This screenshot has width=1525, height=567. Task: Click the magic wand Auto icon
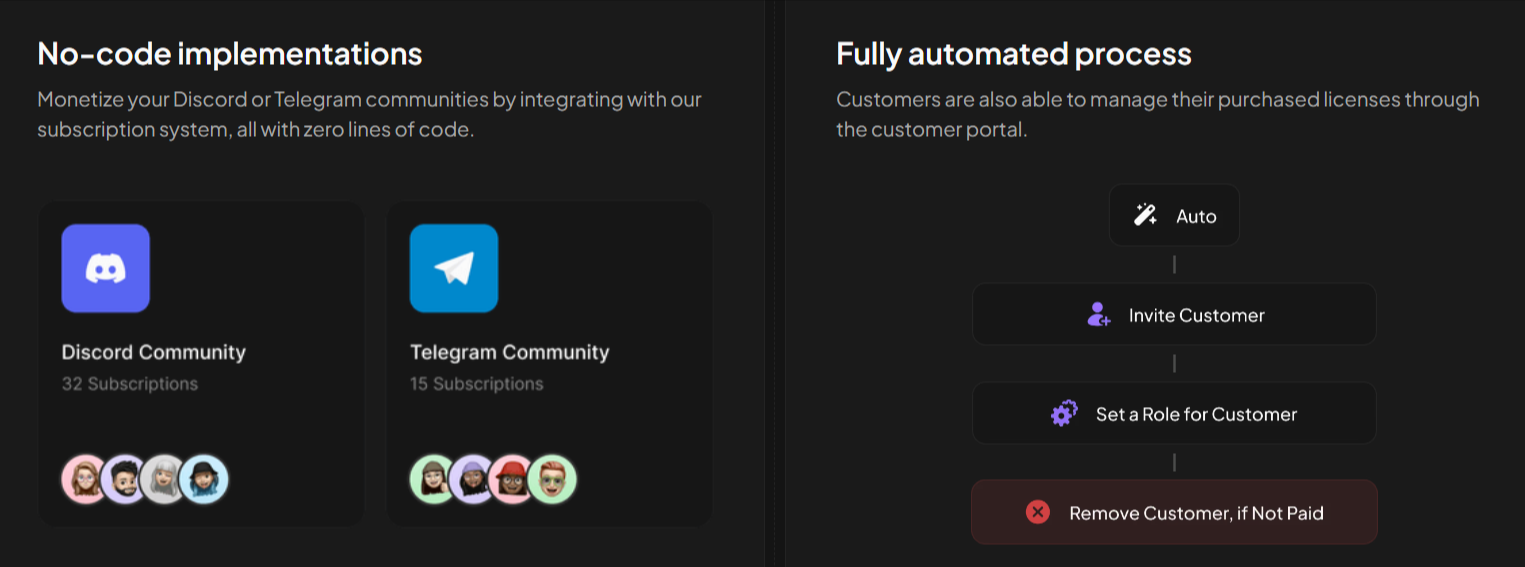pyautogui.click(x=1145, y=215)
